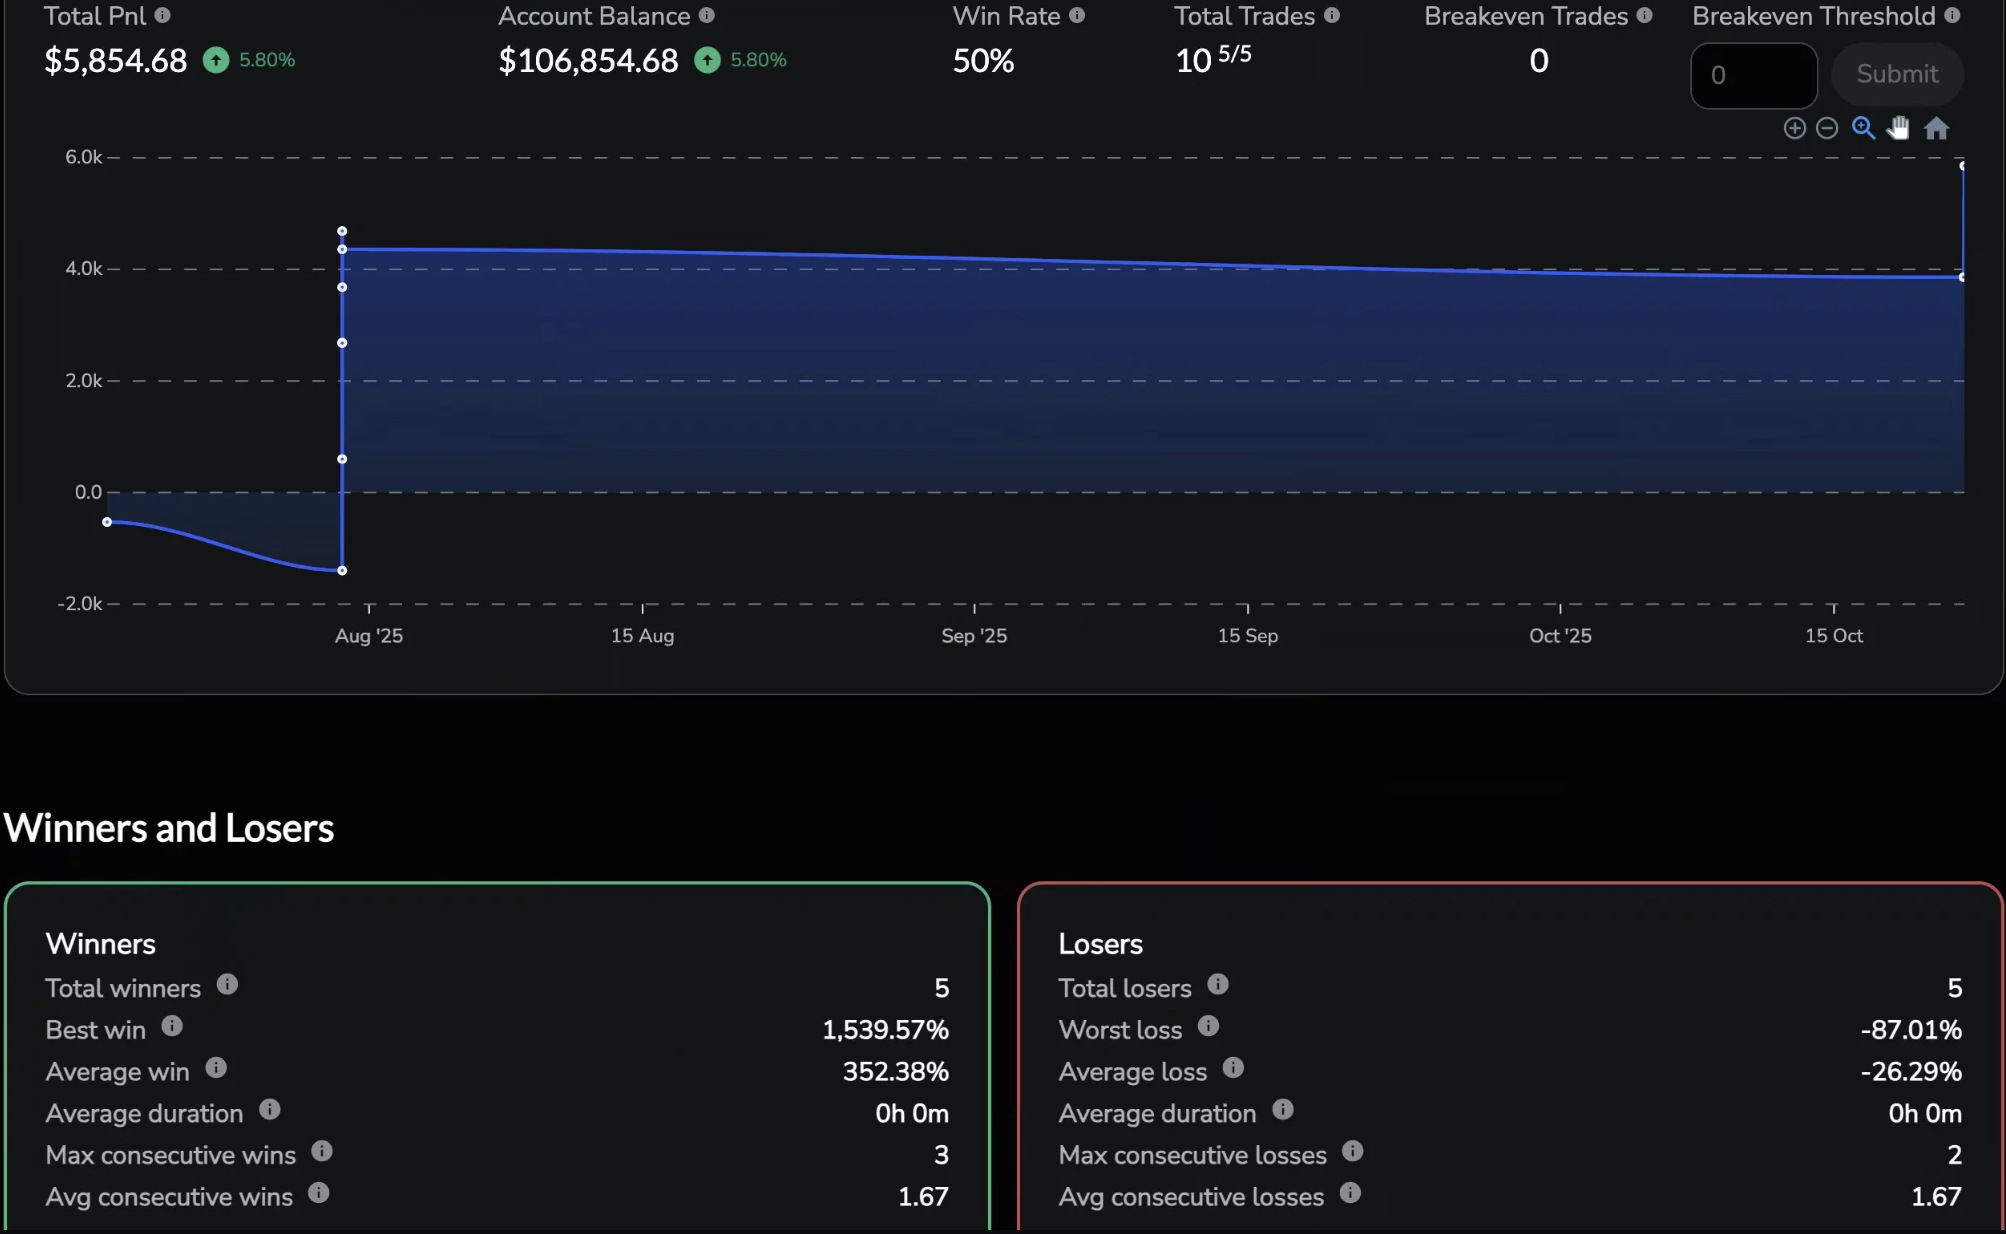Click the Breakeven Threshold input field

[x=1753, y=75]
